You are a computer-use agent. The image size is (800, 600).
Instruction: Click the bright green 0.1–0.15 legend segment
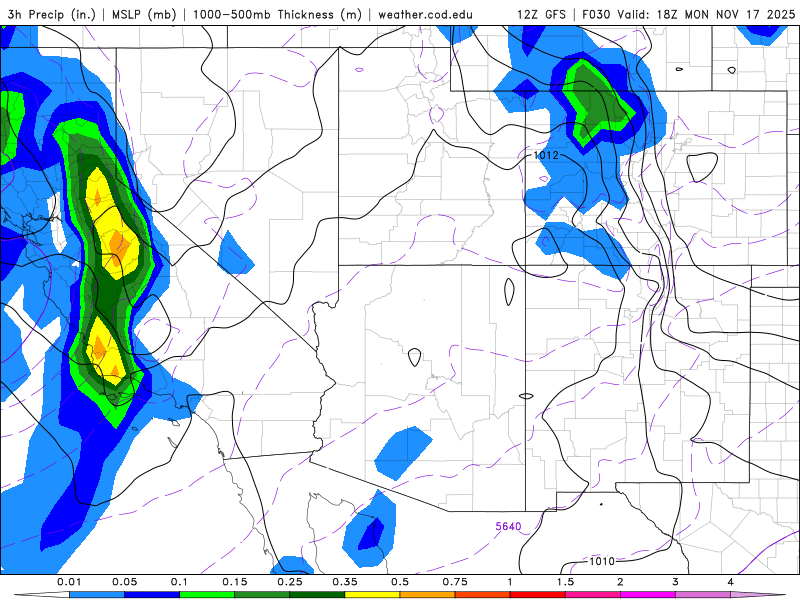(x=207, y=595)
